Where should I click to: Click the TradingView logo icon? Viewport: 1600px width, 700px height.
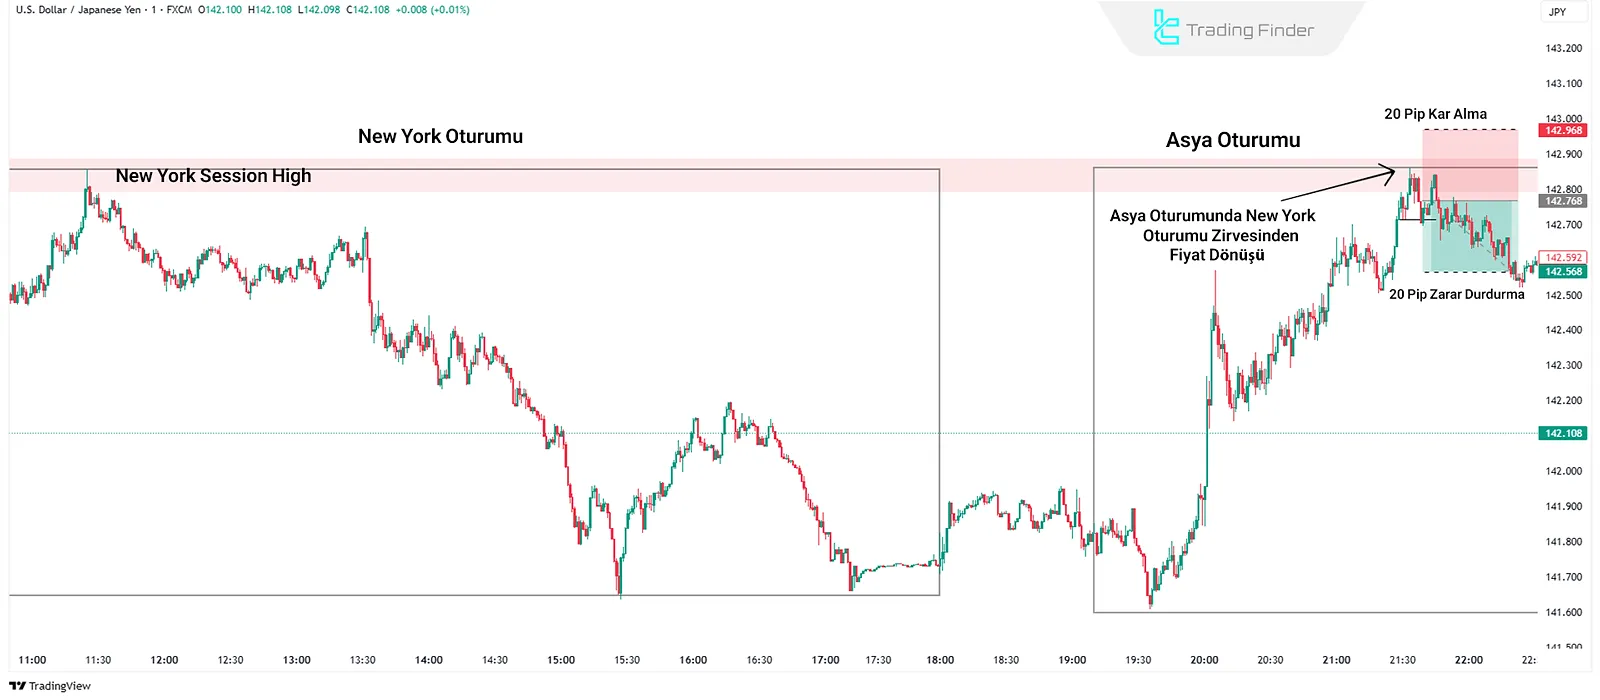click(17, 686)
